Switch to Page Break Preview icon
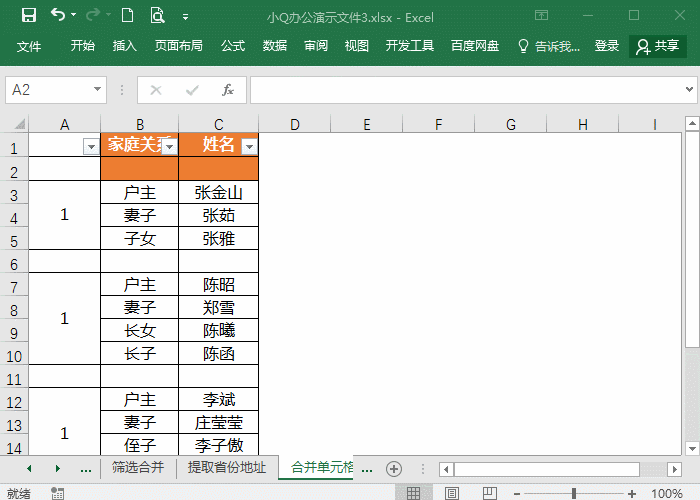 click(x=490, y=493)
